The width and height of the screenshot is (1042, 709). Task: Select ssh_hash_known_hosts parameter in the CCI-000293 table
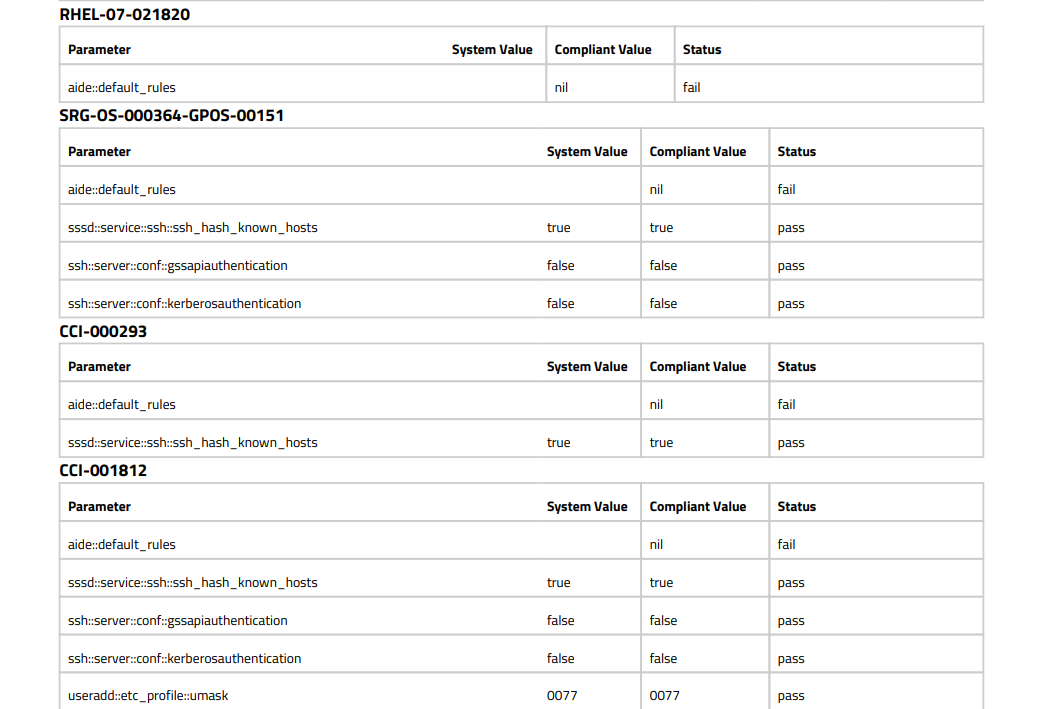coord(192,443)
